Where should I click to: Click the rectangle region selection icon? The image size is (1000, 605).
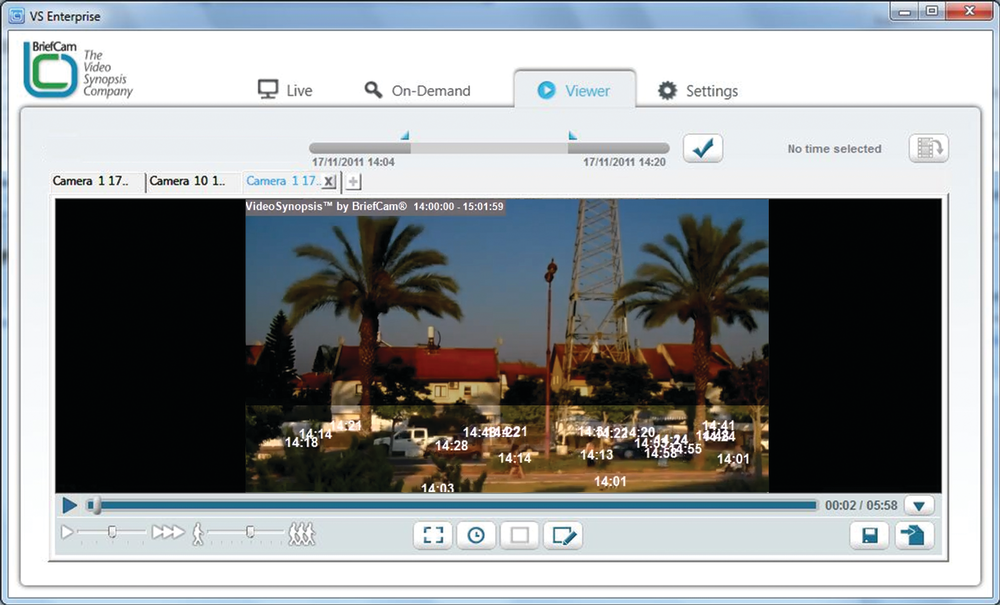pyautogui.click(x=519, y=535)
